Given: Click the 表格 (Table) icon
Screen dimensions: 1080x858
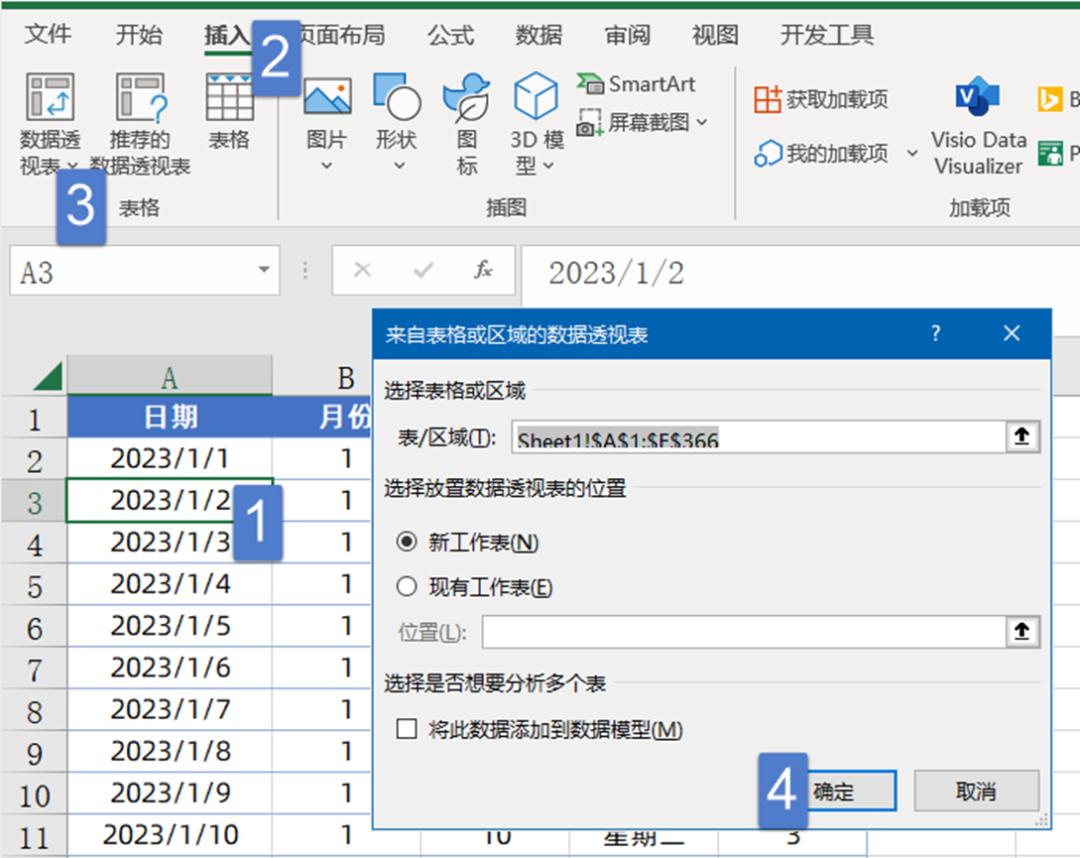Looking at the screenshot, I should 232,110.
